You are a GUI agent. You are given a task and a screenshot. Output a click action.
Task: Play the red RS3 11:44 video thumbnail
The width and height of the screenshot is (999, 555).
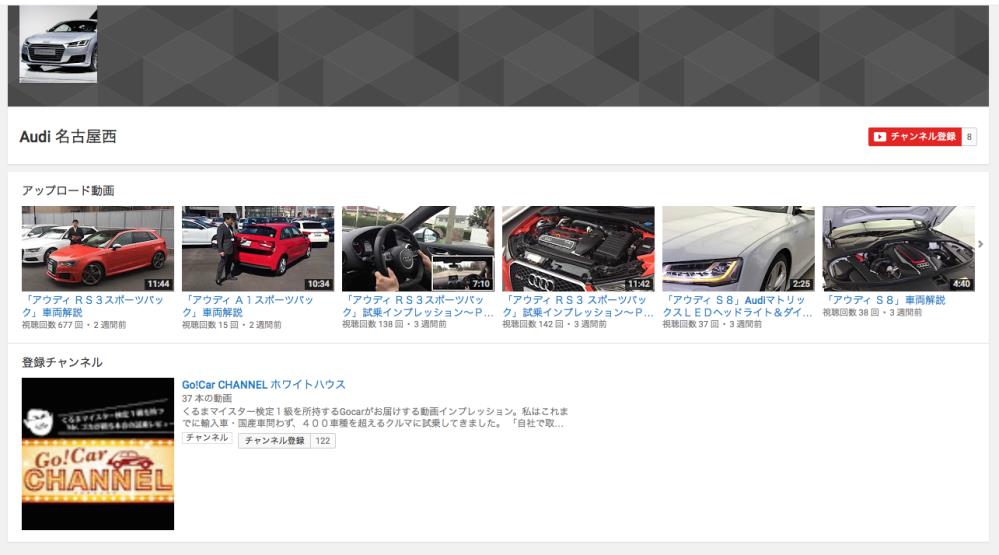[x=97, y=249]
